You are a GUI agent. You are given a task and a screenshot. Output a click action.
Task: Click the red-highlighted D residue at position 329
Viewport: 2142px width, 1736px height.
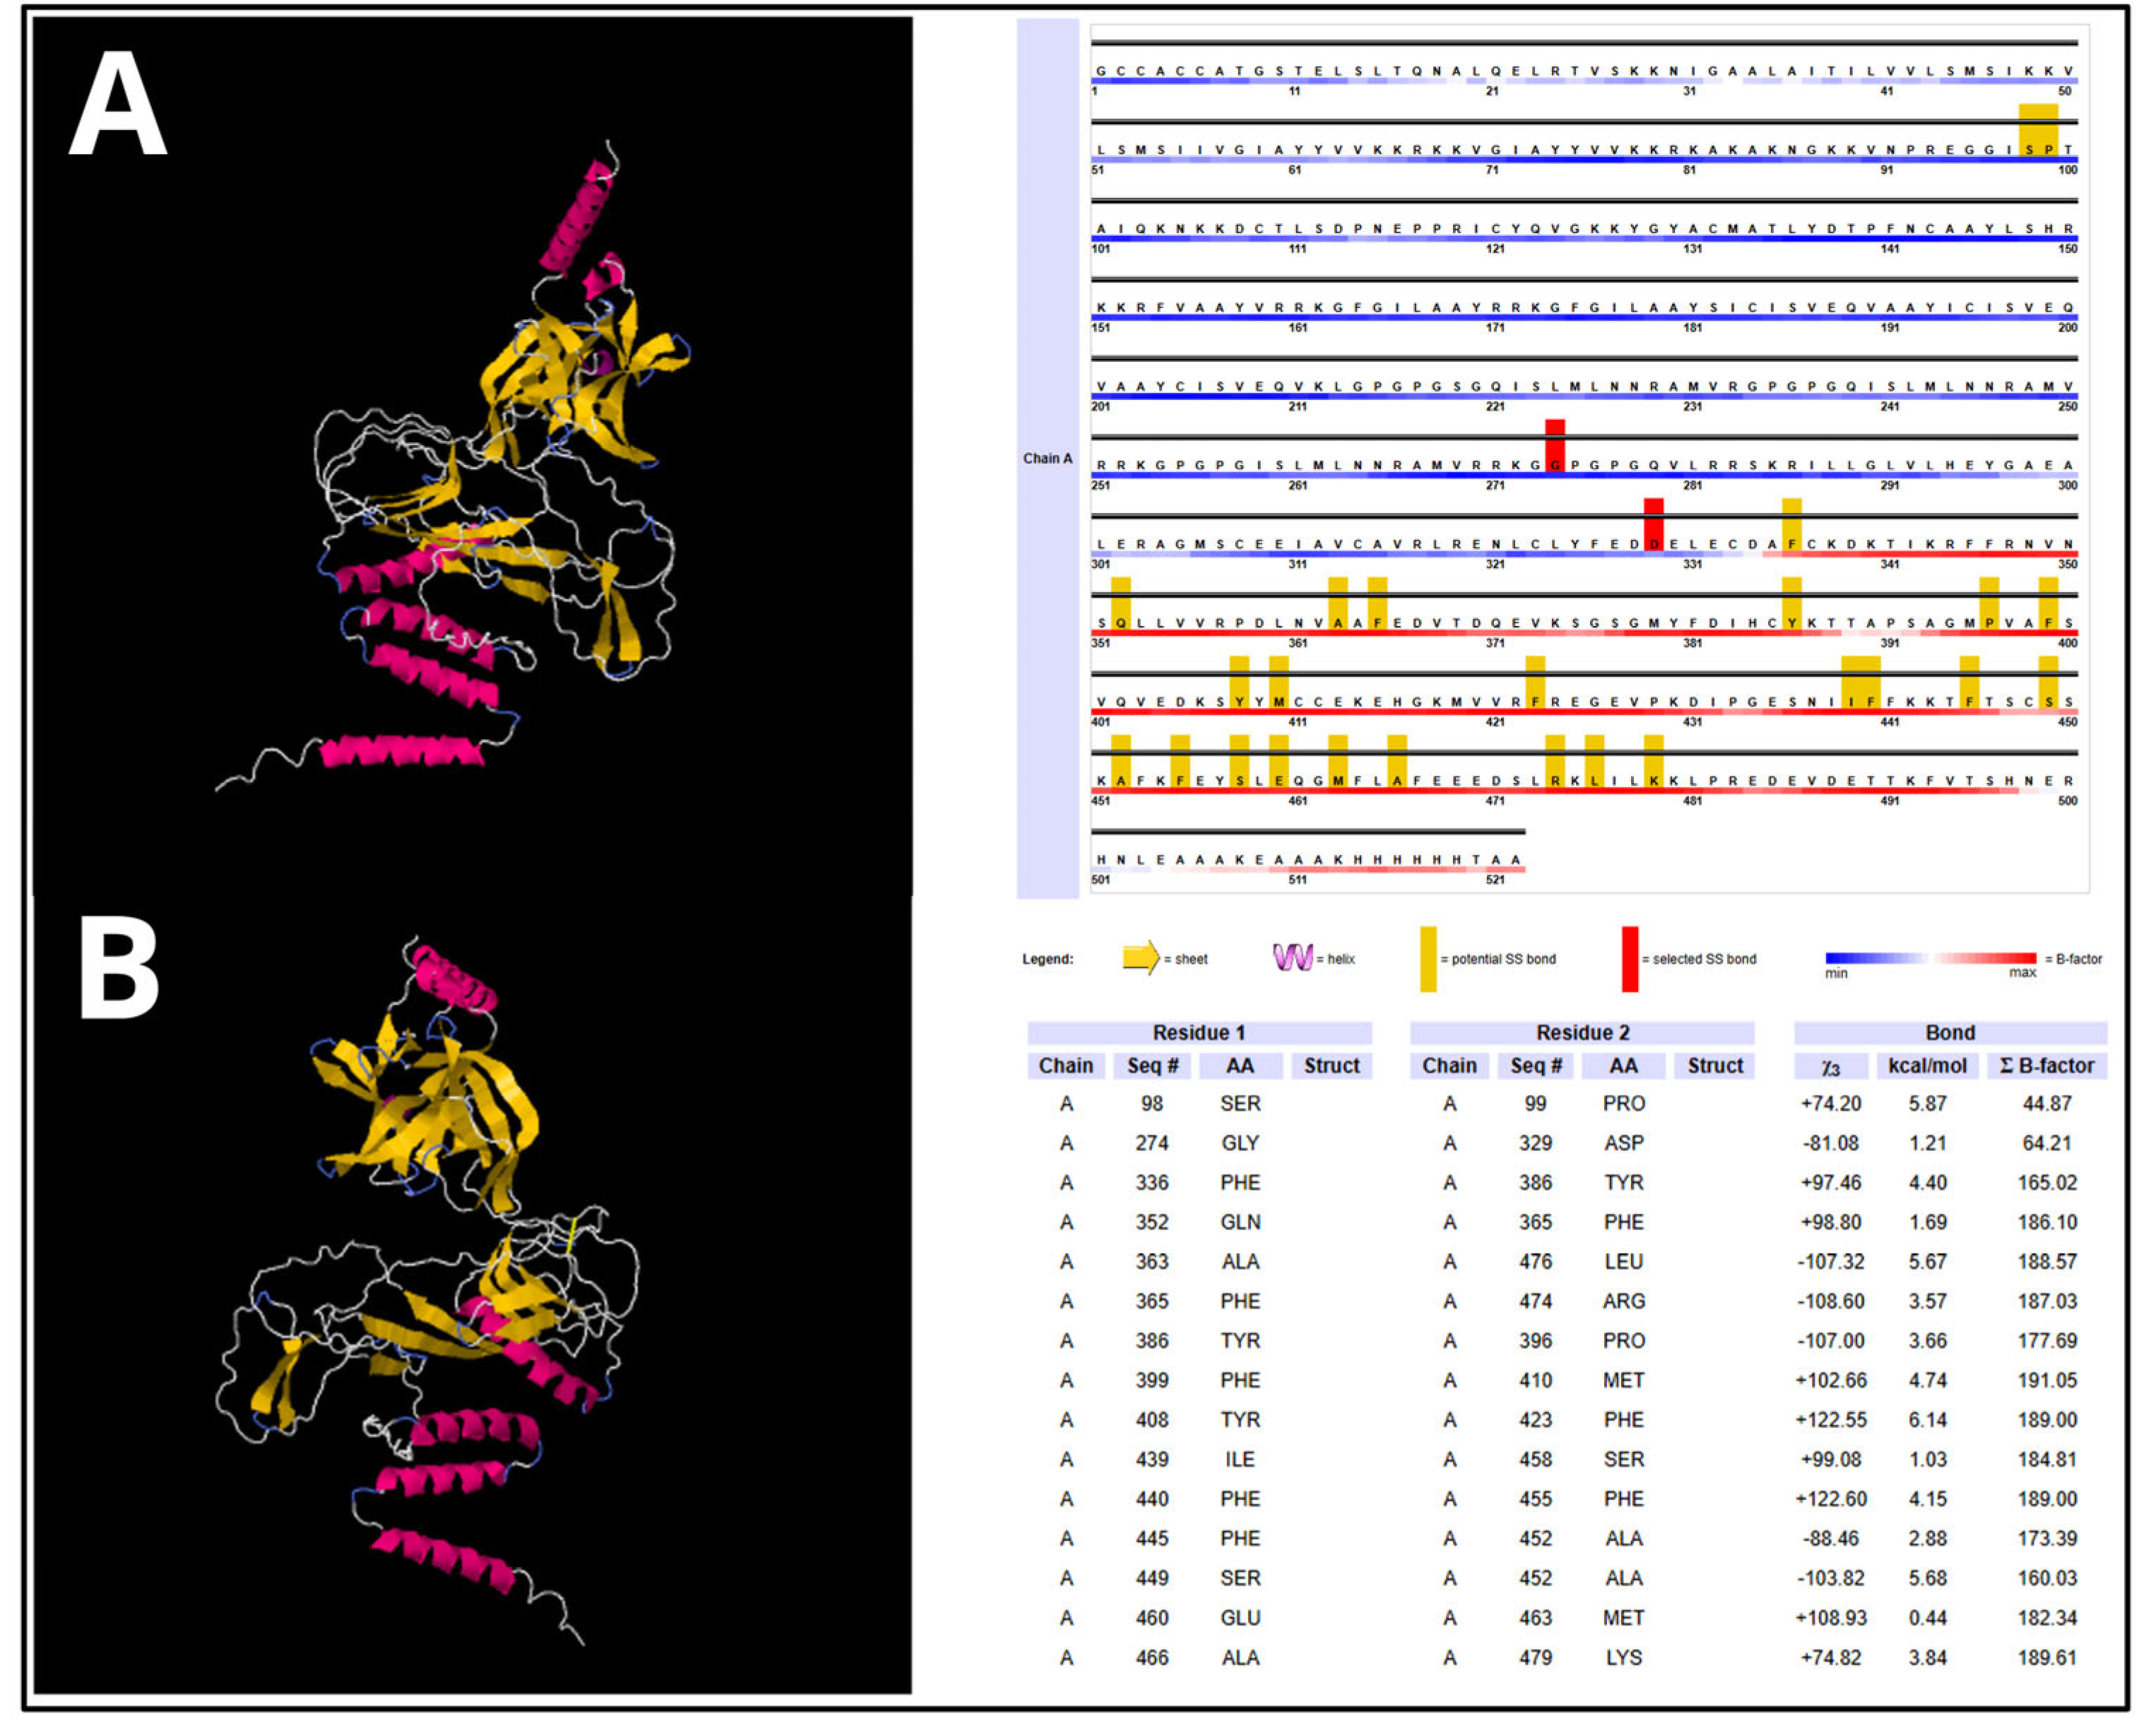(x=1654, y=524)
